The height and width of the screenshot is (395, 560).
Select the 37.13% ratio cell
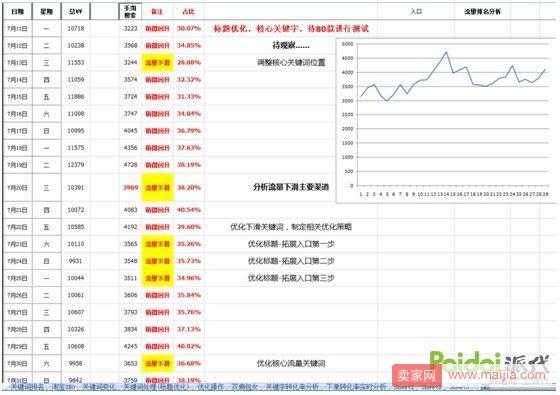[189, 329]
